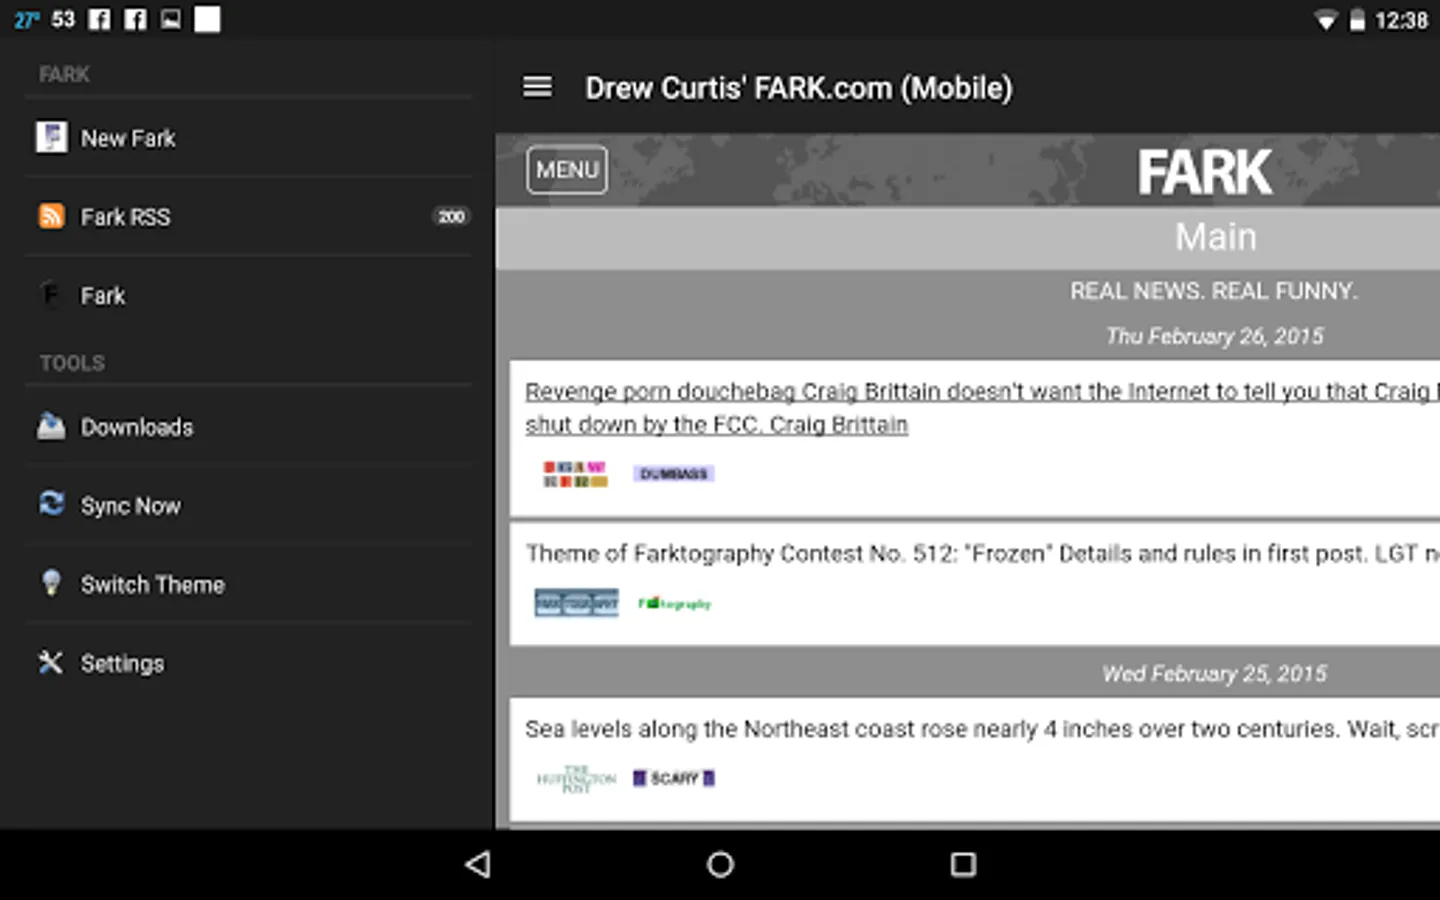Open the Sea levels Northeast coast headline
Image resolution: width=1440 pixels, height=900 pixels.
click(x=982, y=728)
